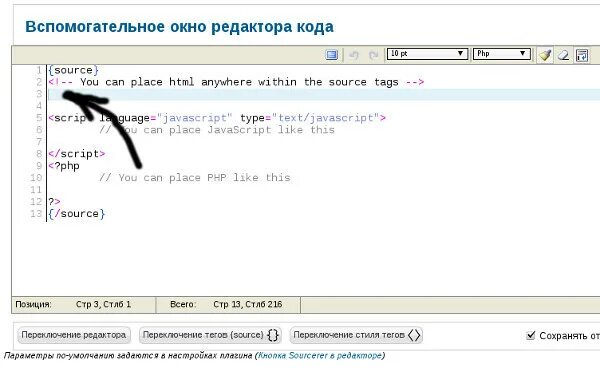This screenshot has height=368, width=600.
Task: Click the HTML comment text on line 2
Action: (x=236, y=82)
